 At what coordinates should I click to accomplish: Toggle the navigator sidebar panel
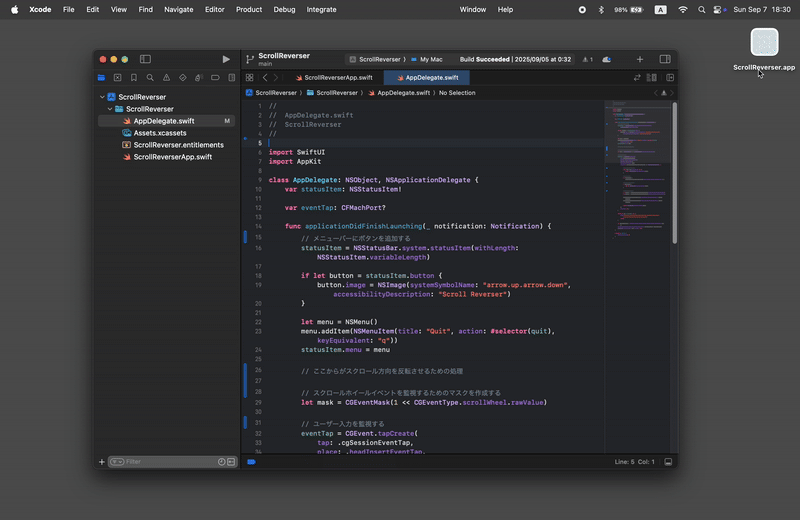145,59
